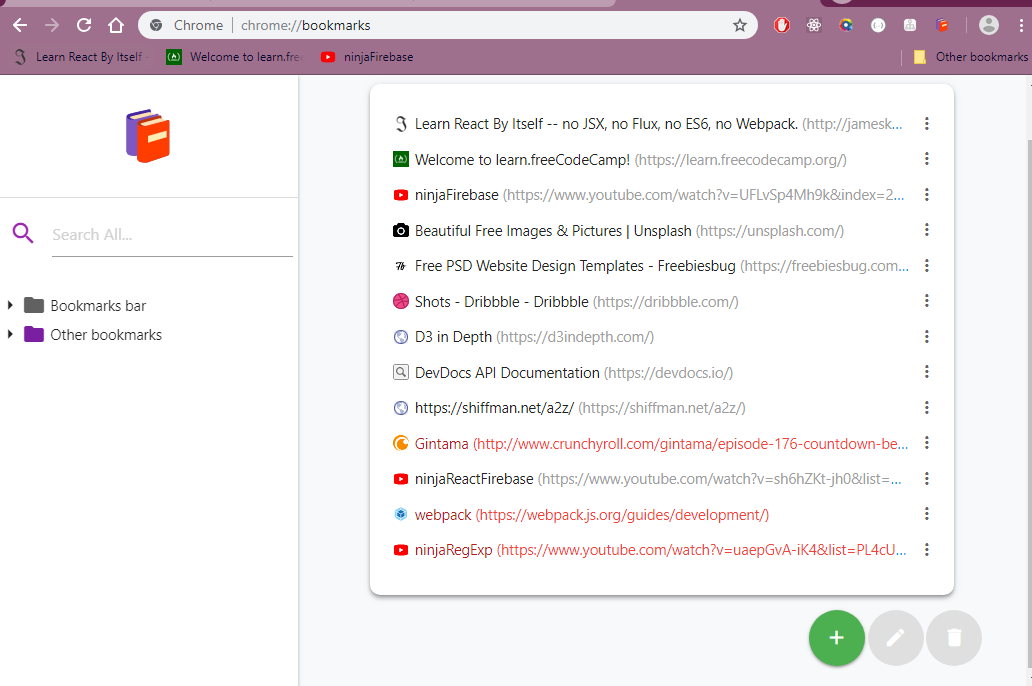Open options menu for webpack bookmark
Image resolution: width=1032 pixels, height=686 pixels.
tap(927, 514)
